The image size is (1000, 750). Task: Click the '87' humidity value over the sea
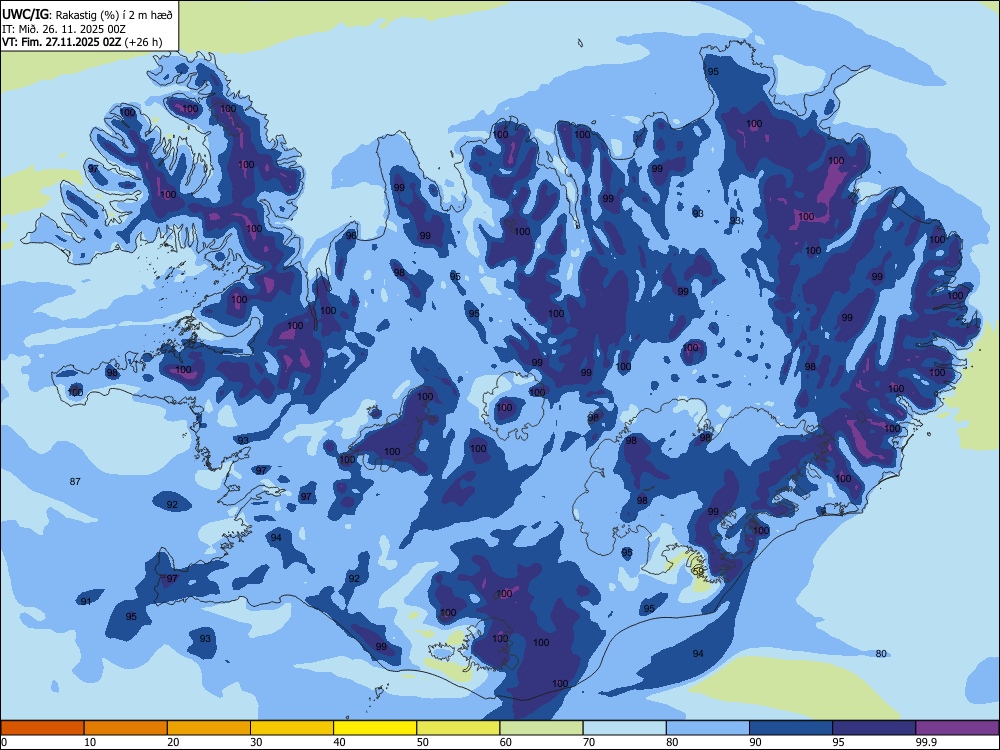click(75, 482)
